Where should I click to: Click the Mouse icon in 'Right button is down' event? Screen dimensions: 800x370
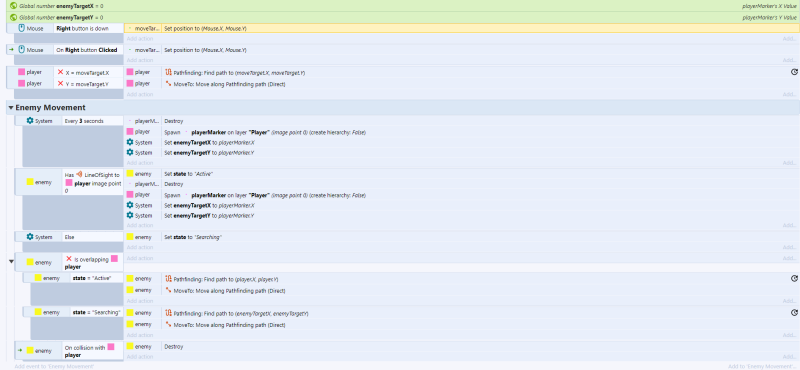(x=21, y=29)
